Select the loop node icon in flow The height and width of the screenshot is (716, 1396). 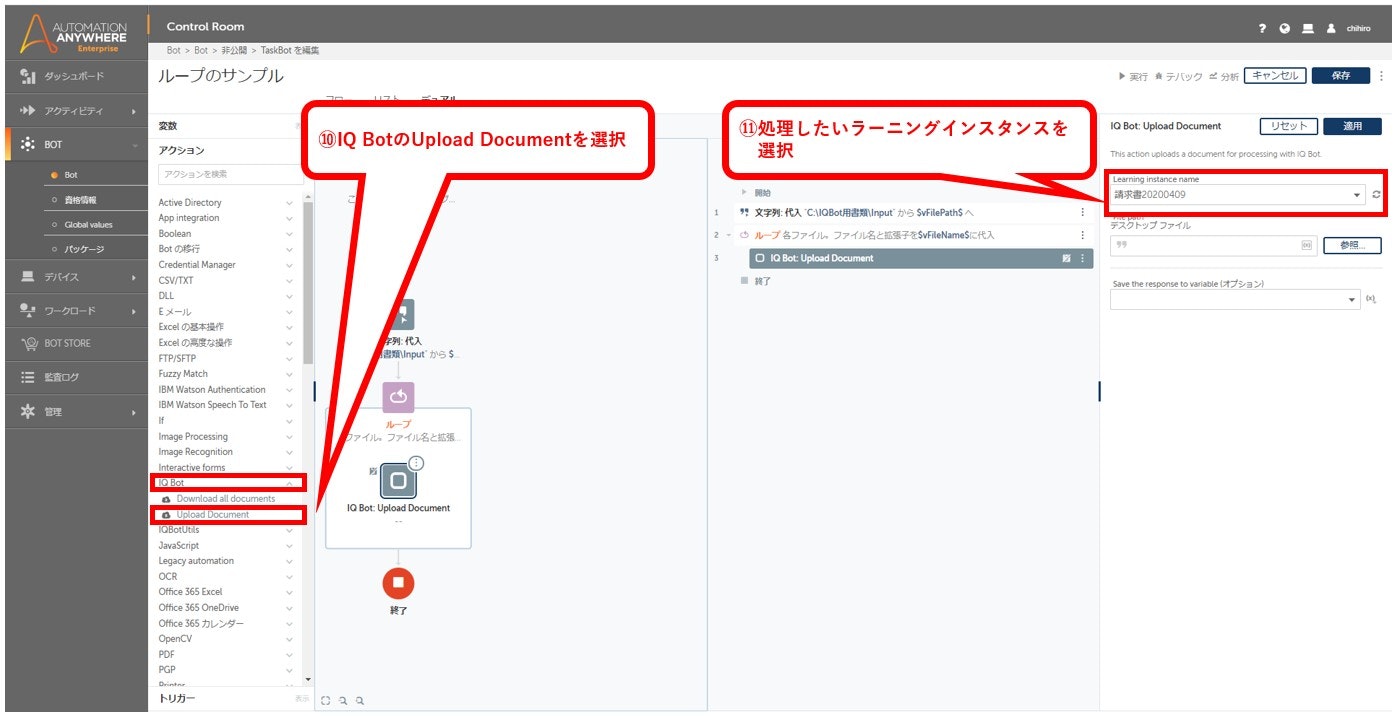[398, 397]
